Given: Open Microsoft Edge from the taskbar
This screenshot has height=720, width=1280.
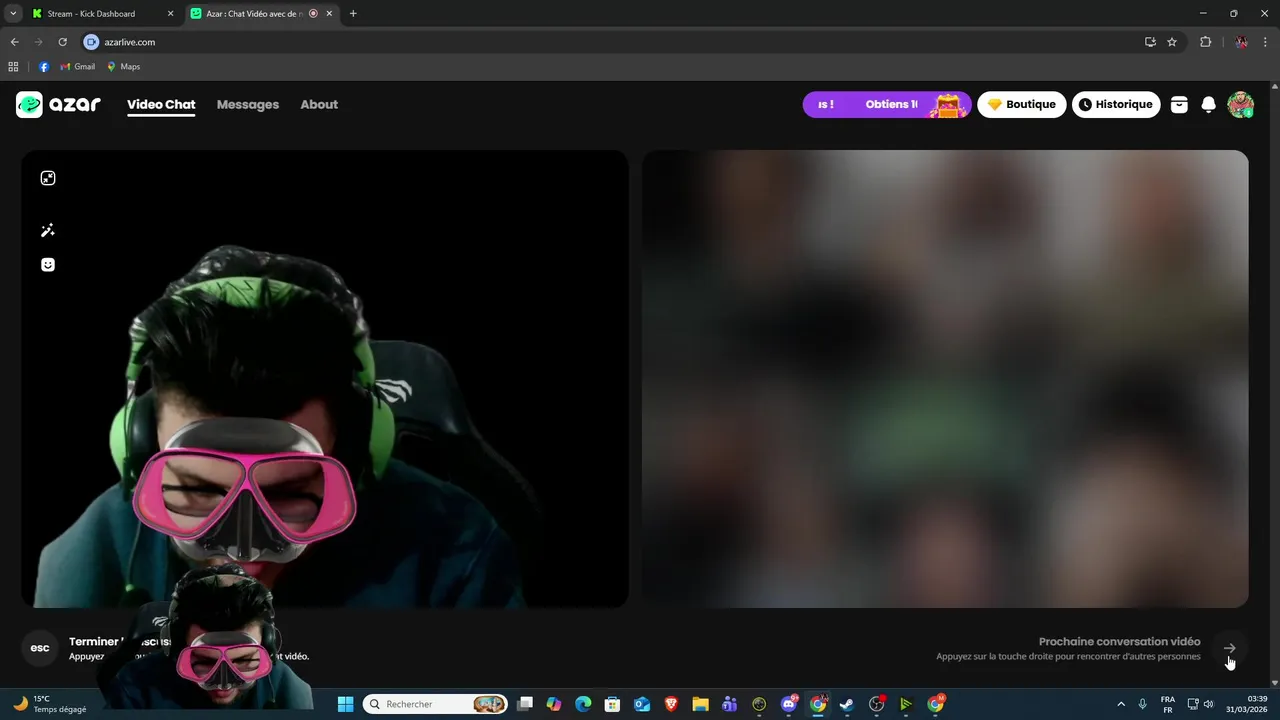Looking at the screenshot, I should tap(583, 704).
